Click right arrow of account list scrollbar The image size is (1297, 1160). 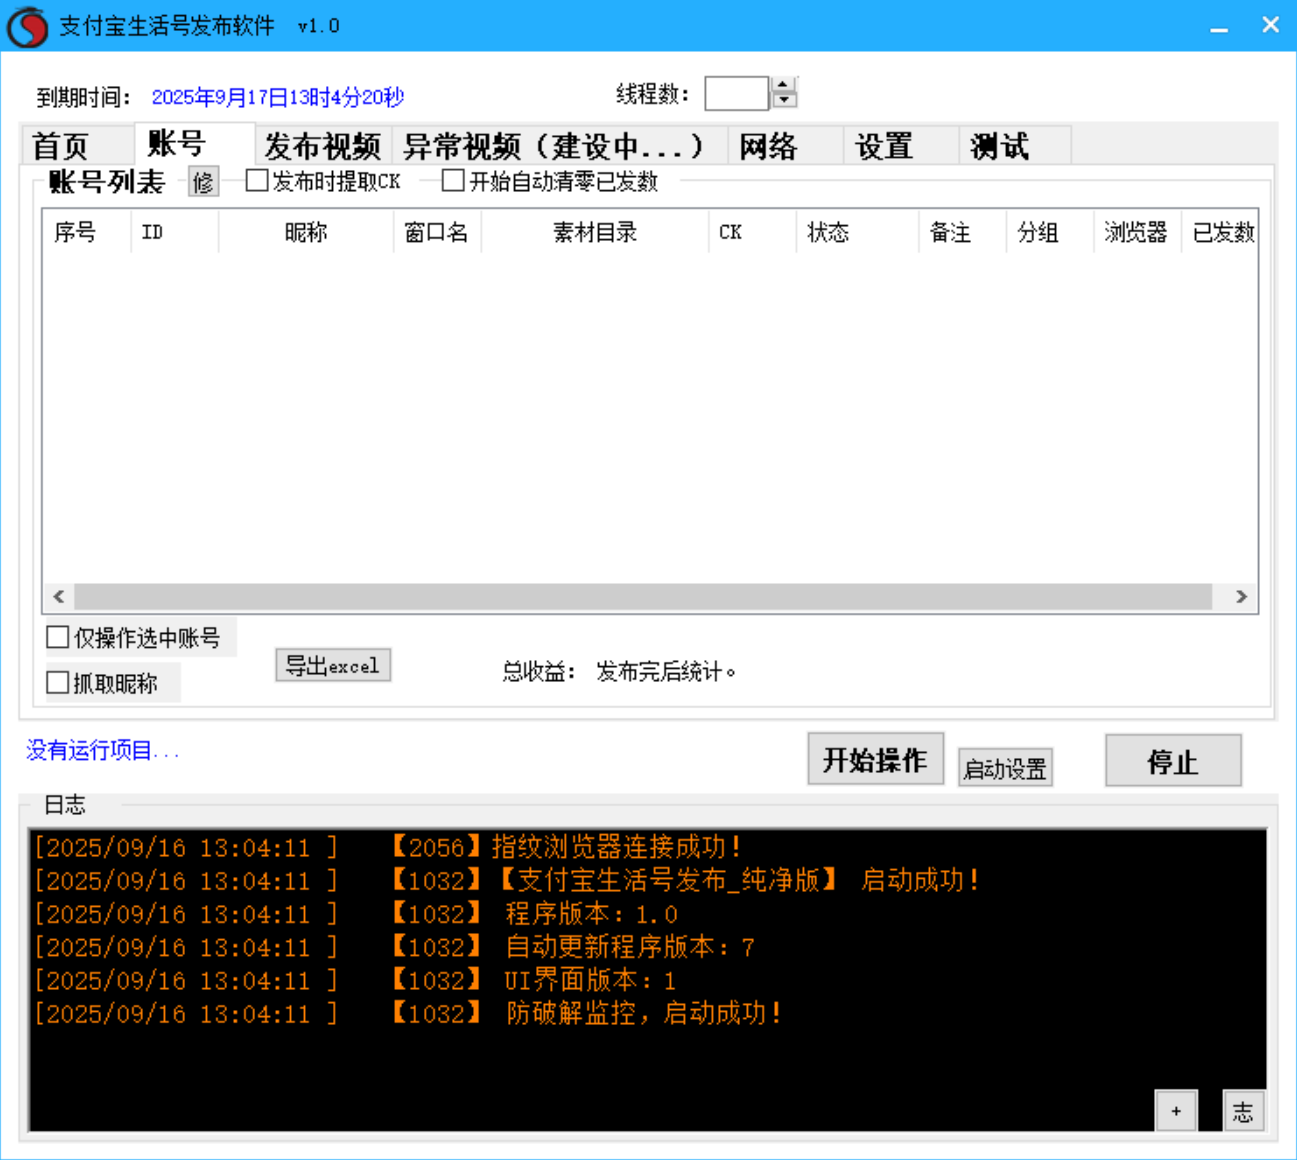tap(1241, 596)
